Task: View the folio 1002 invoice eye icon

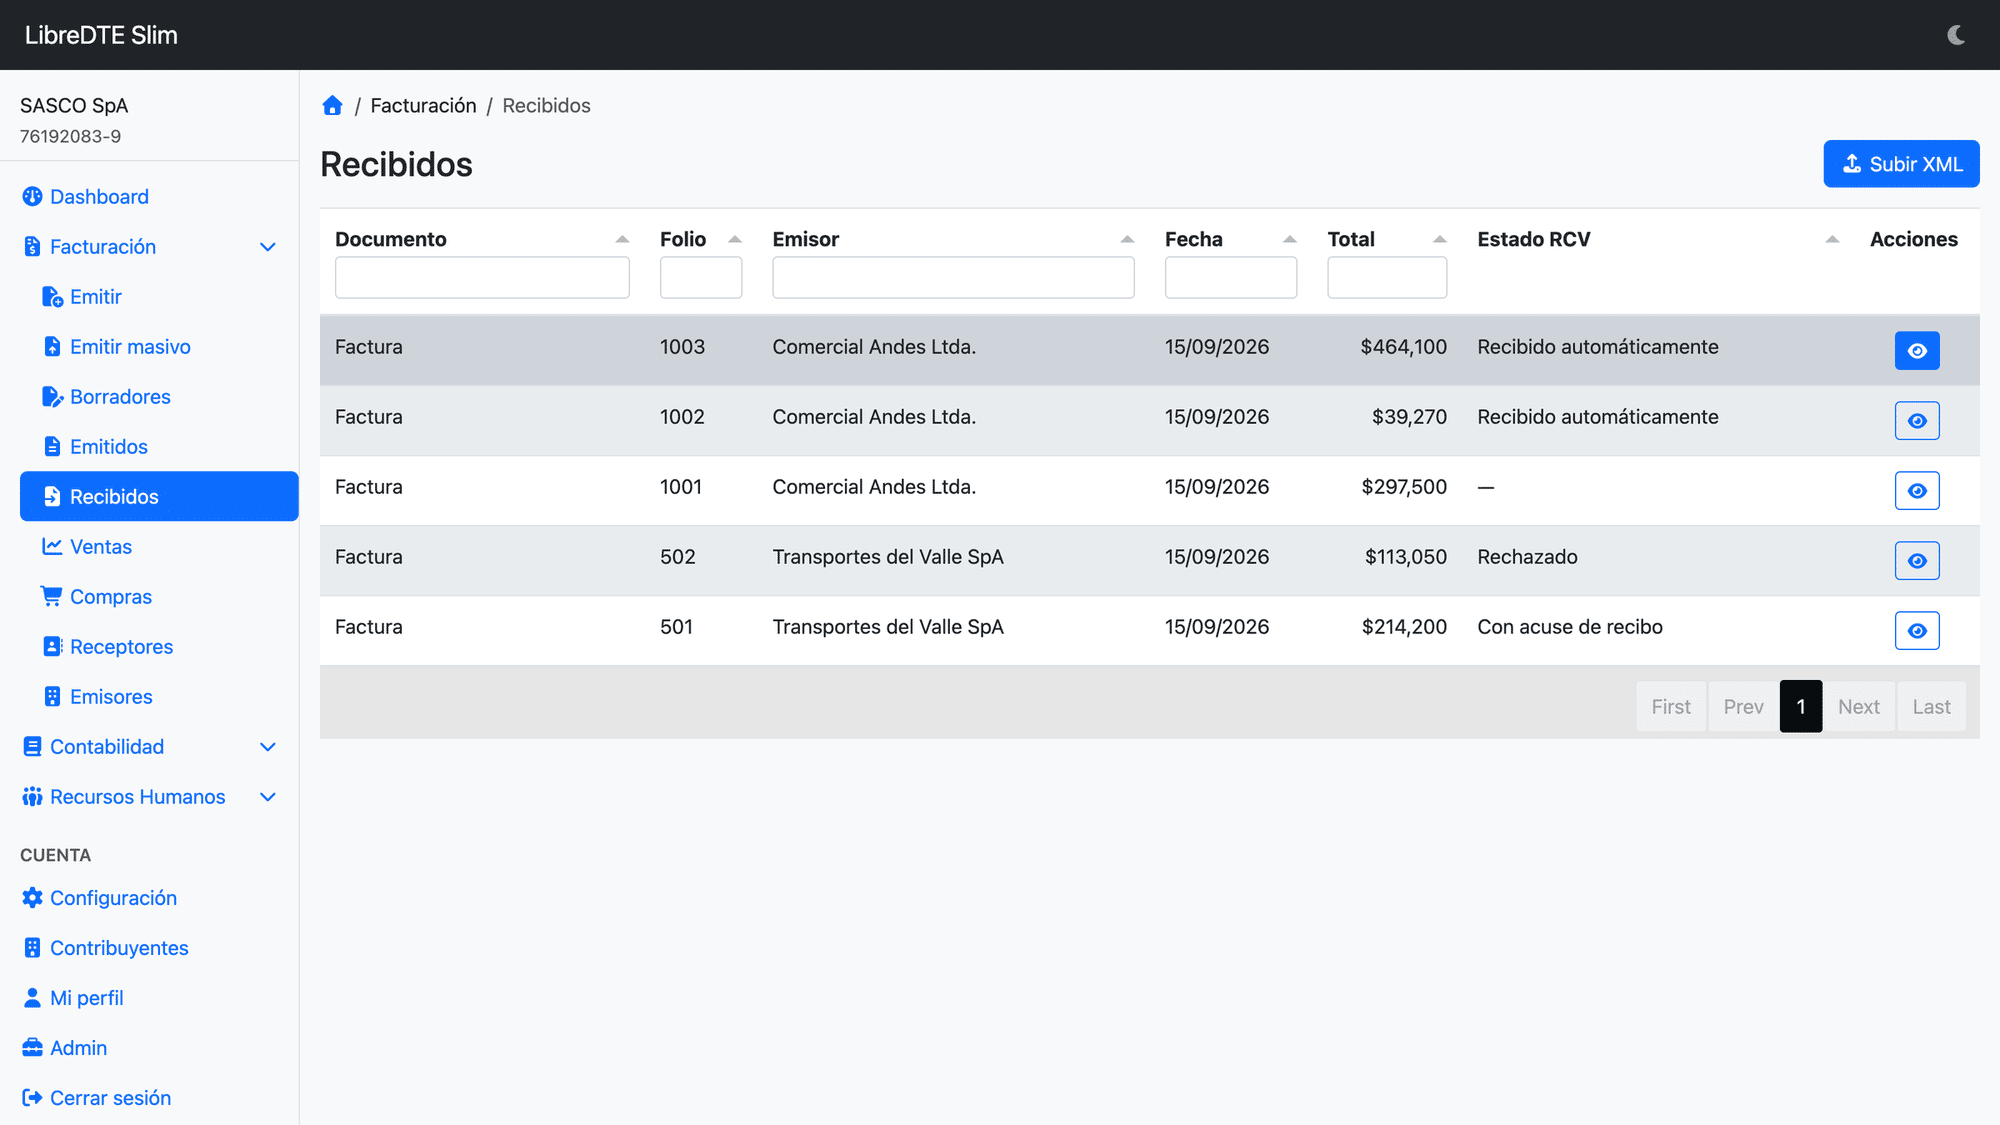Action: 1917,421
